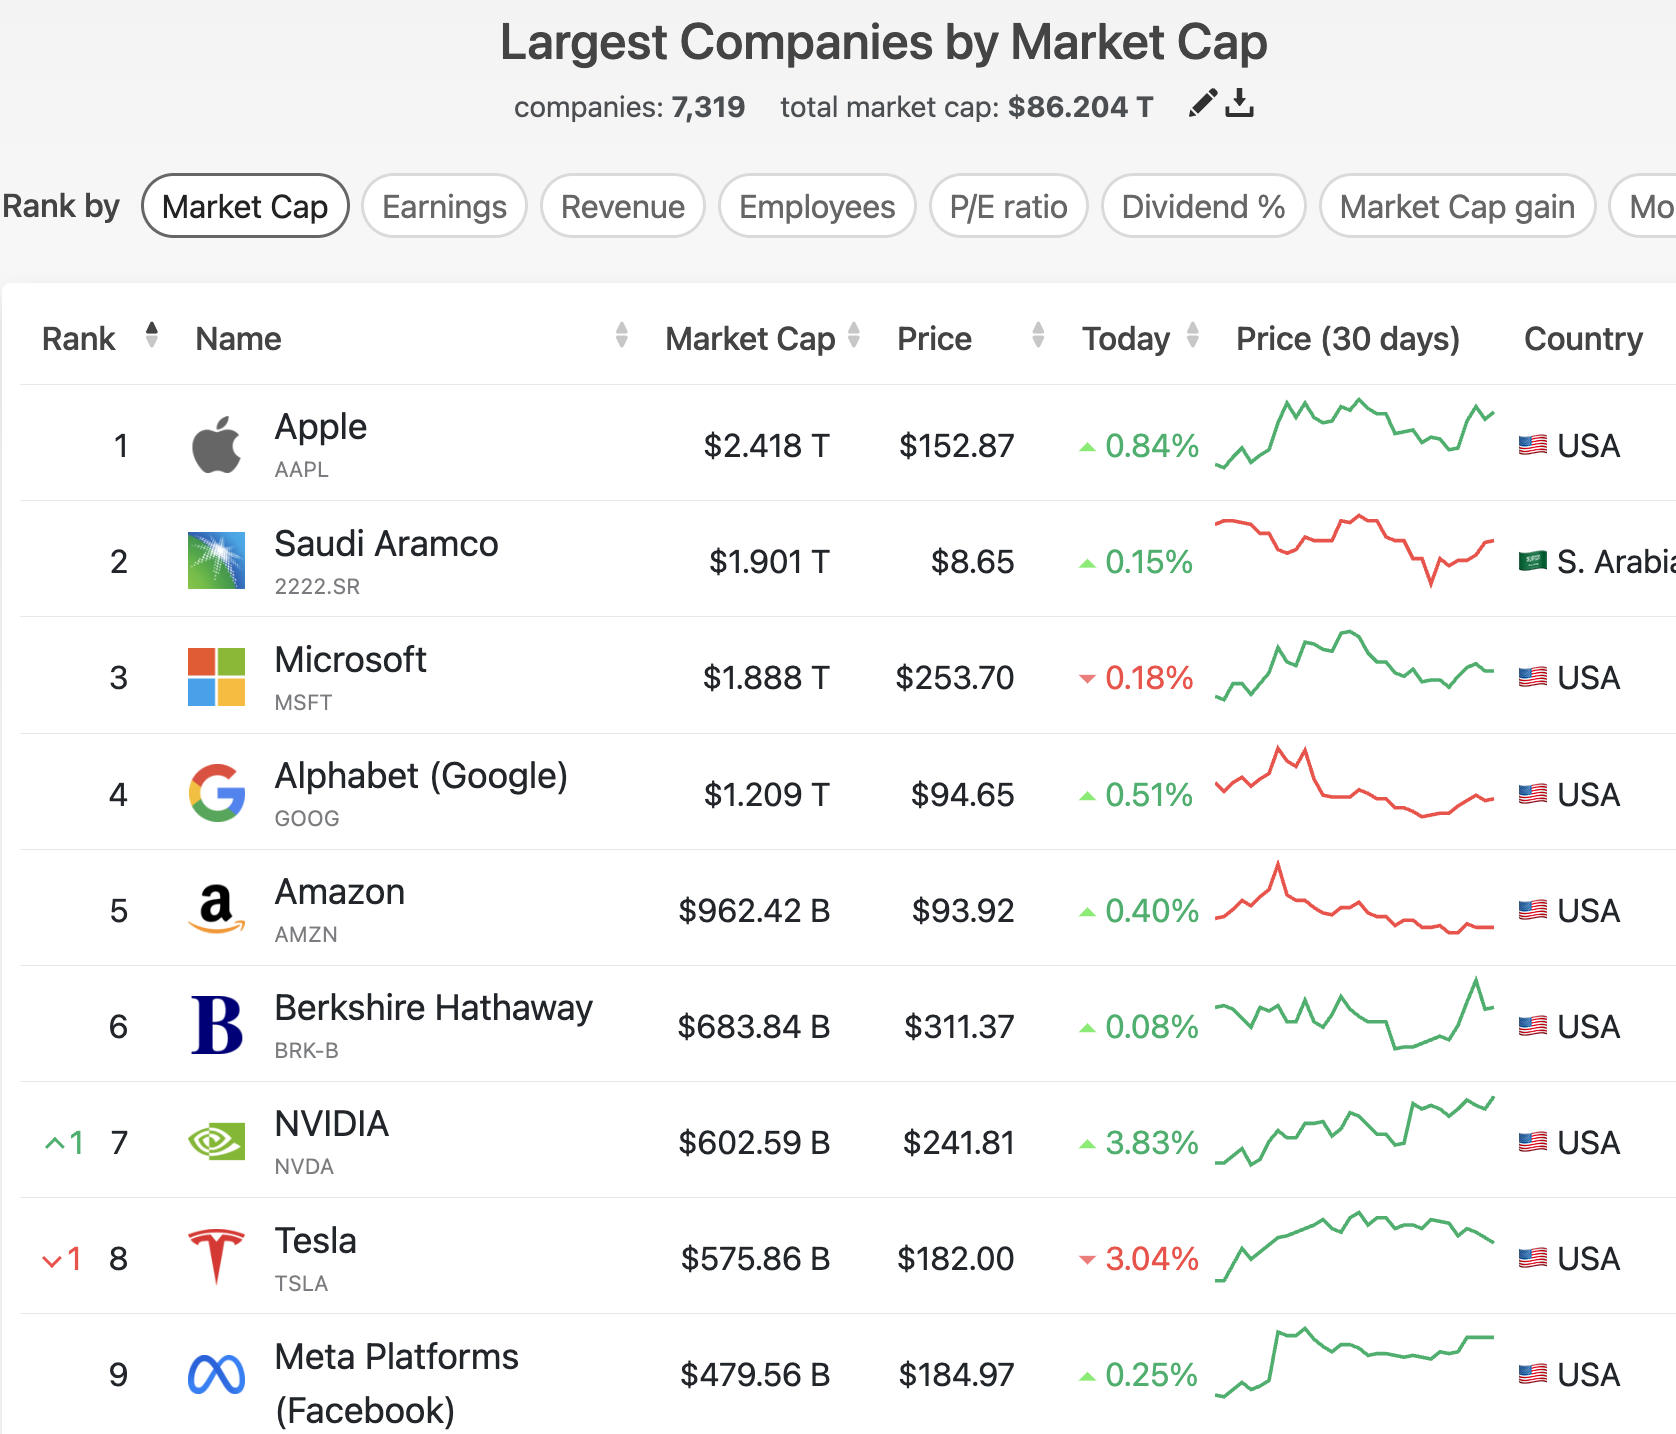
Task: Click the Google logo icon
Action: click(x=216, y=793)
